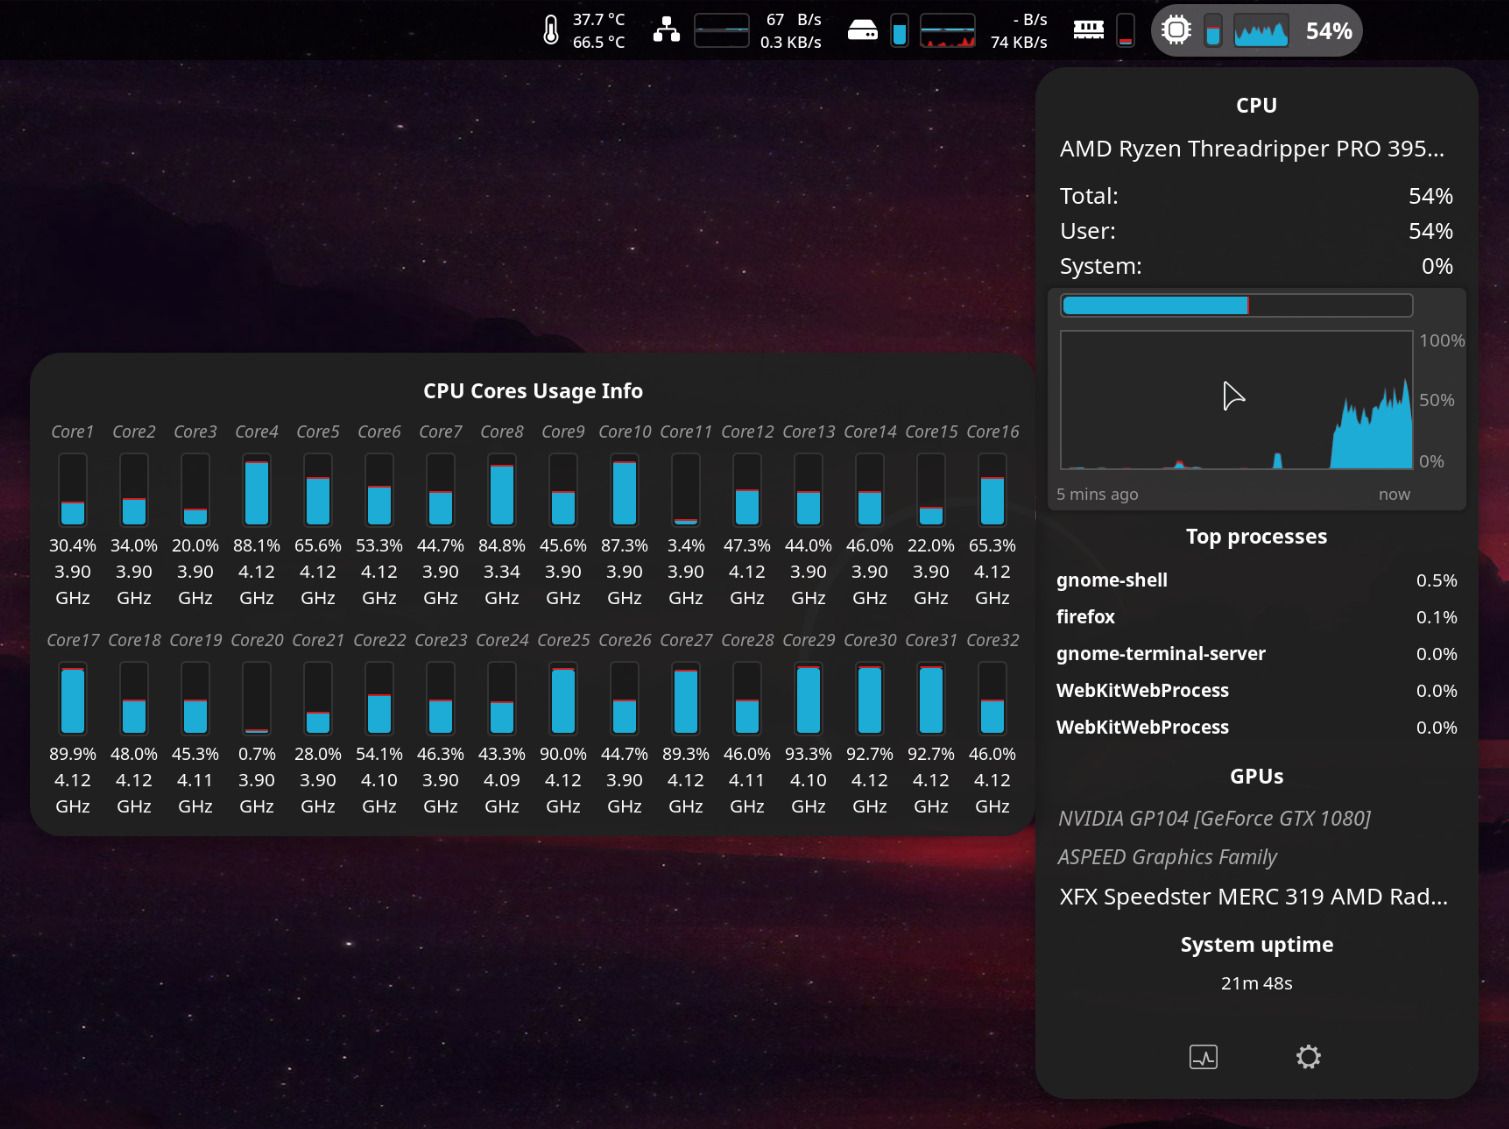The height and width of the screenshot is (1129, 1509).
Task: Select the firefox process entry
Action: pyautogui.click(x=1085, y=617)
